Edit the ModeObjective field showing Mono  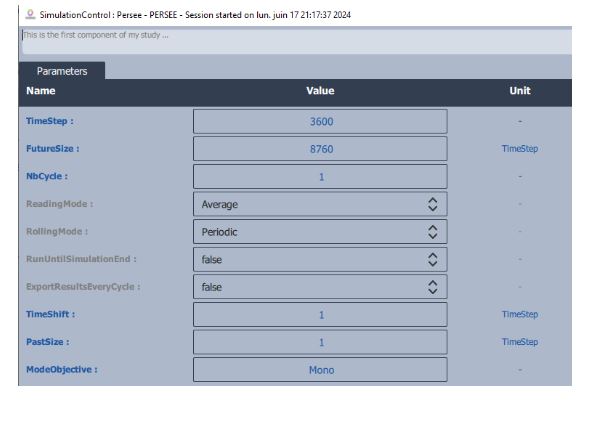(x=320, y=370)
